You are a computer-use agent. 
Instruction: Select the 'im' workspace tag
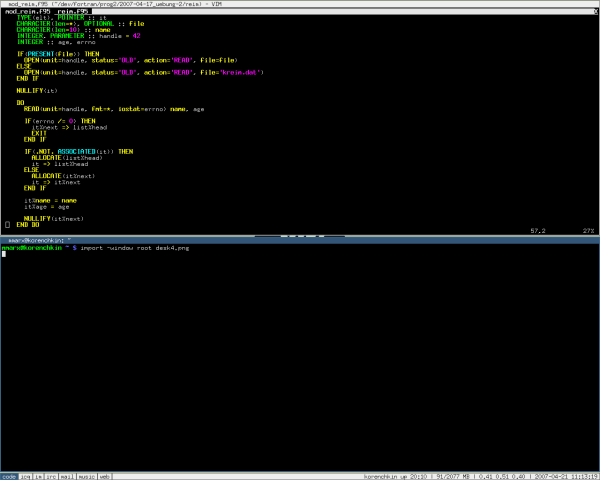[38, 477]
